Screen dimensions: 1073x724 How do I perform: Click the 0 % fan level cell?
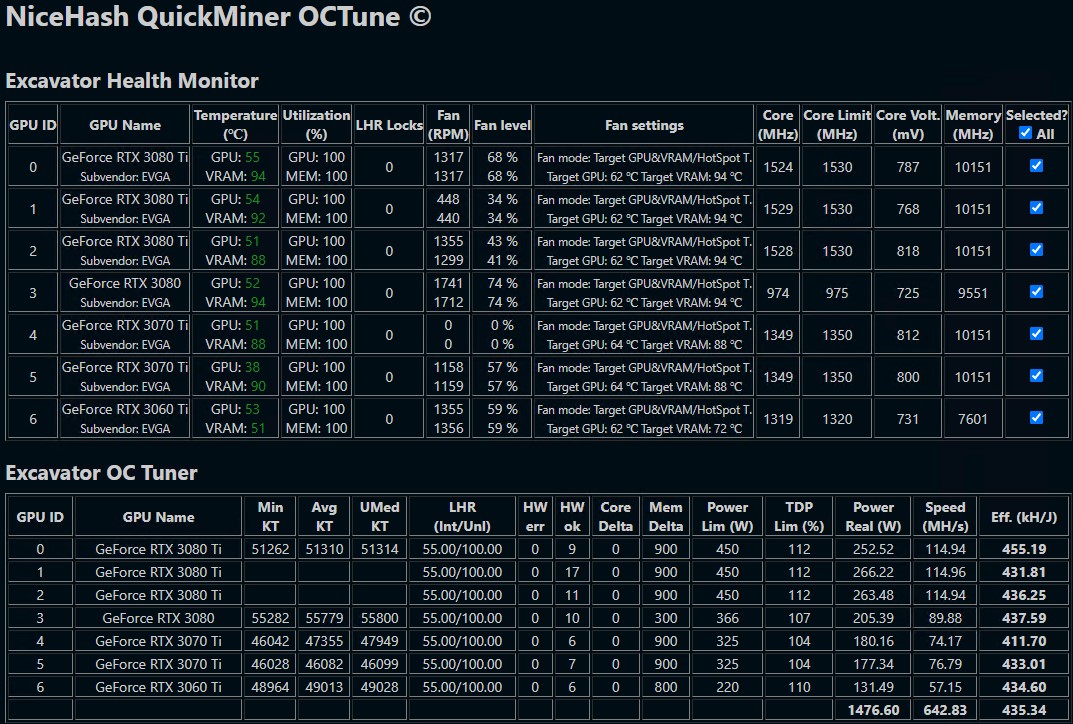click(502, 335)
